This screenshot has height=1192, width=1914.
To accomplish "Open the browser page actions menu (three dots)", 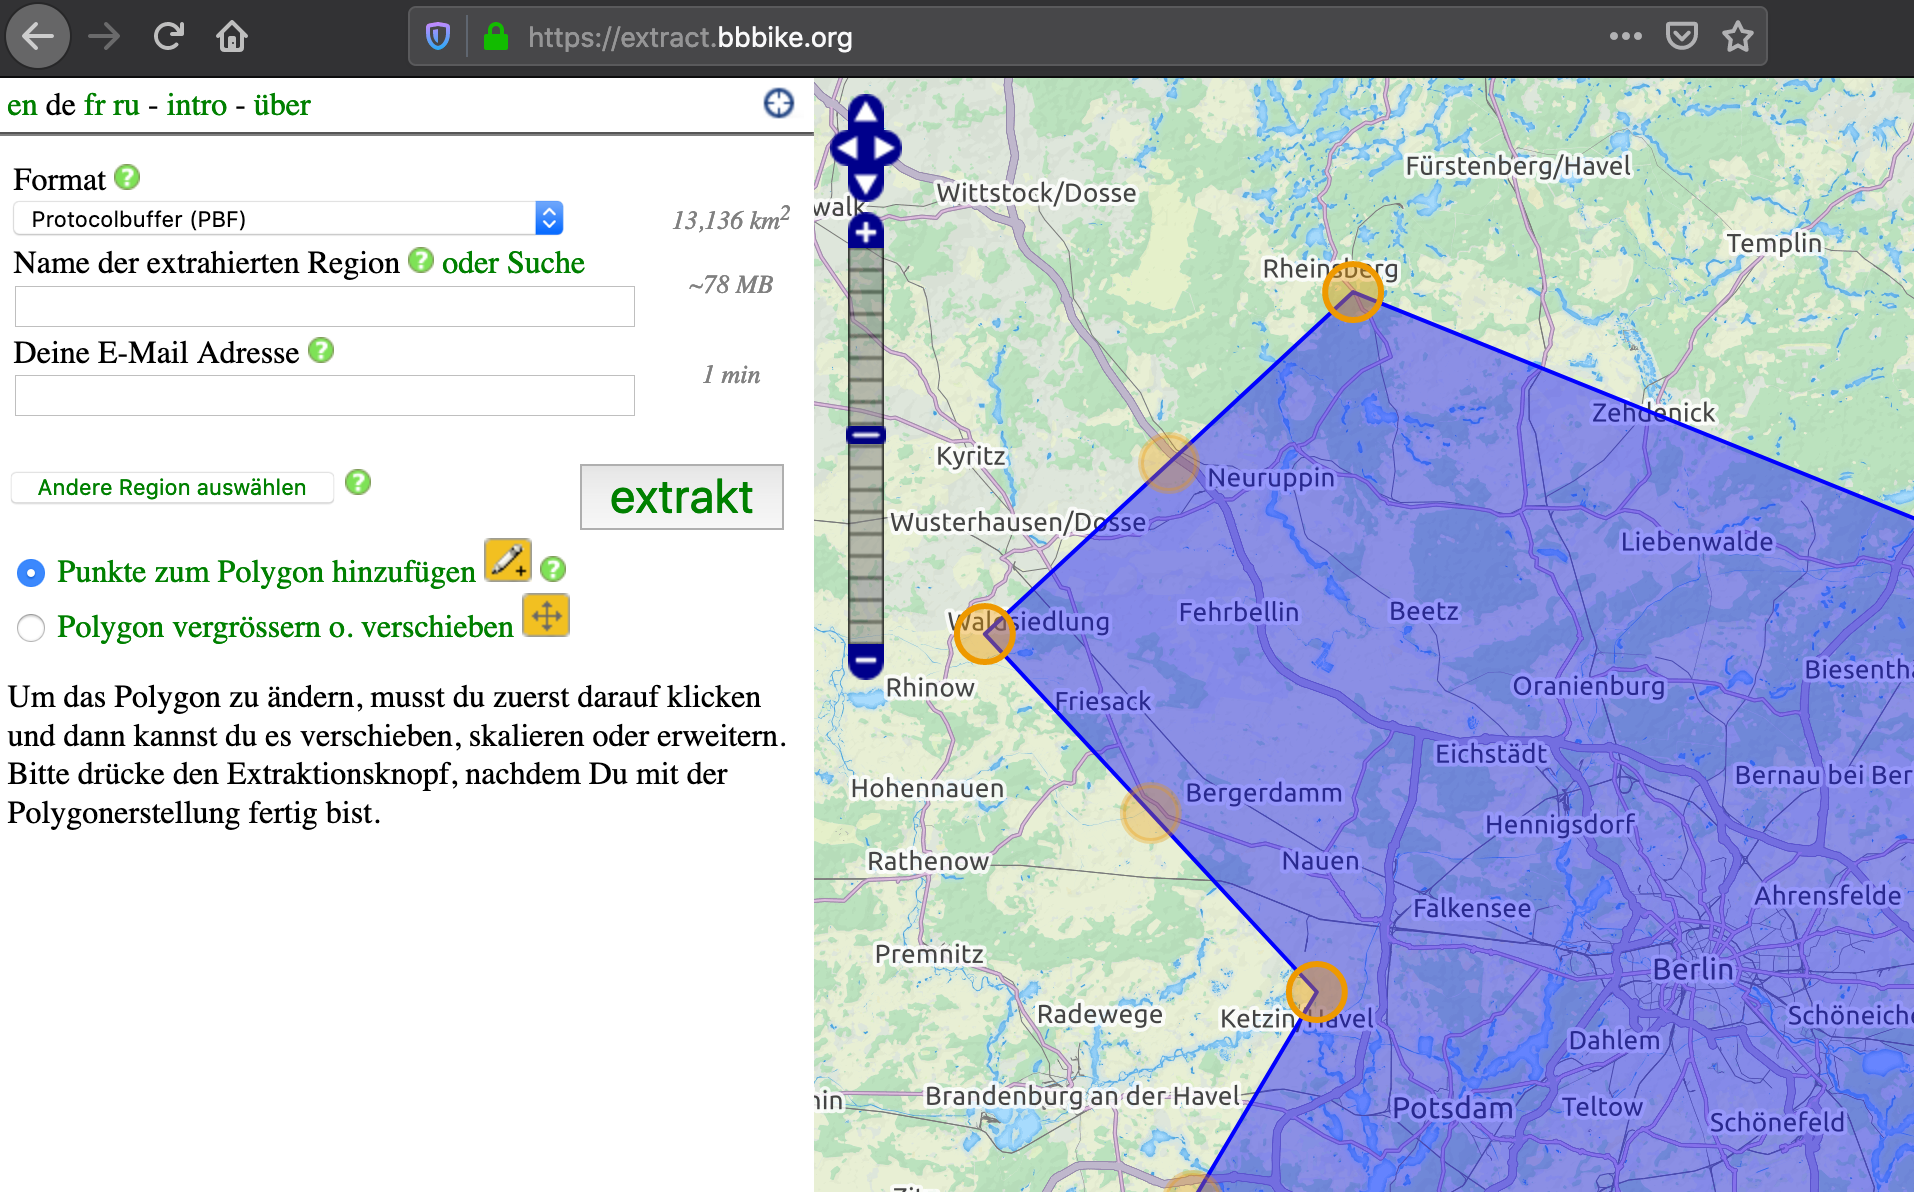I will 1625,37.
